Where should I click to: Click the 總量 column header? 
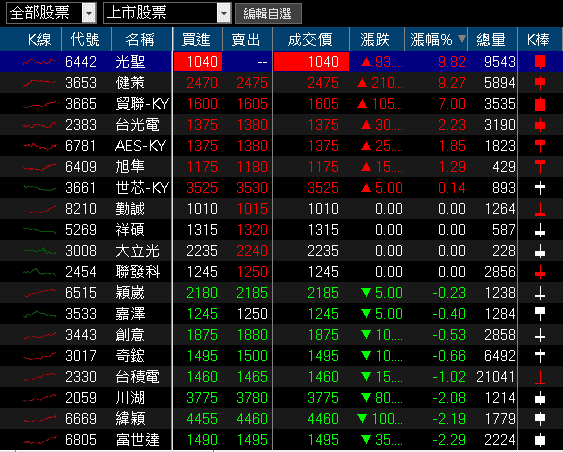pos(493,39)
